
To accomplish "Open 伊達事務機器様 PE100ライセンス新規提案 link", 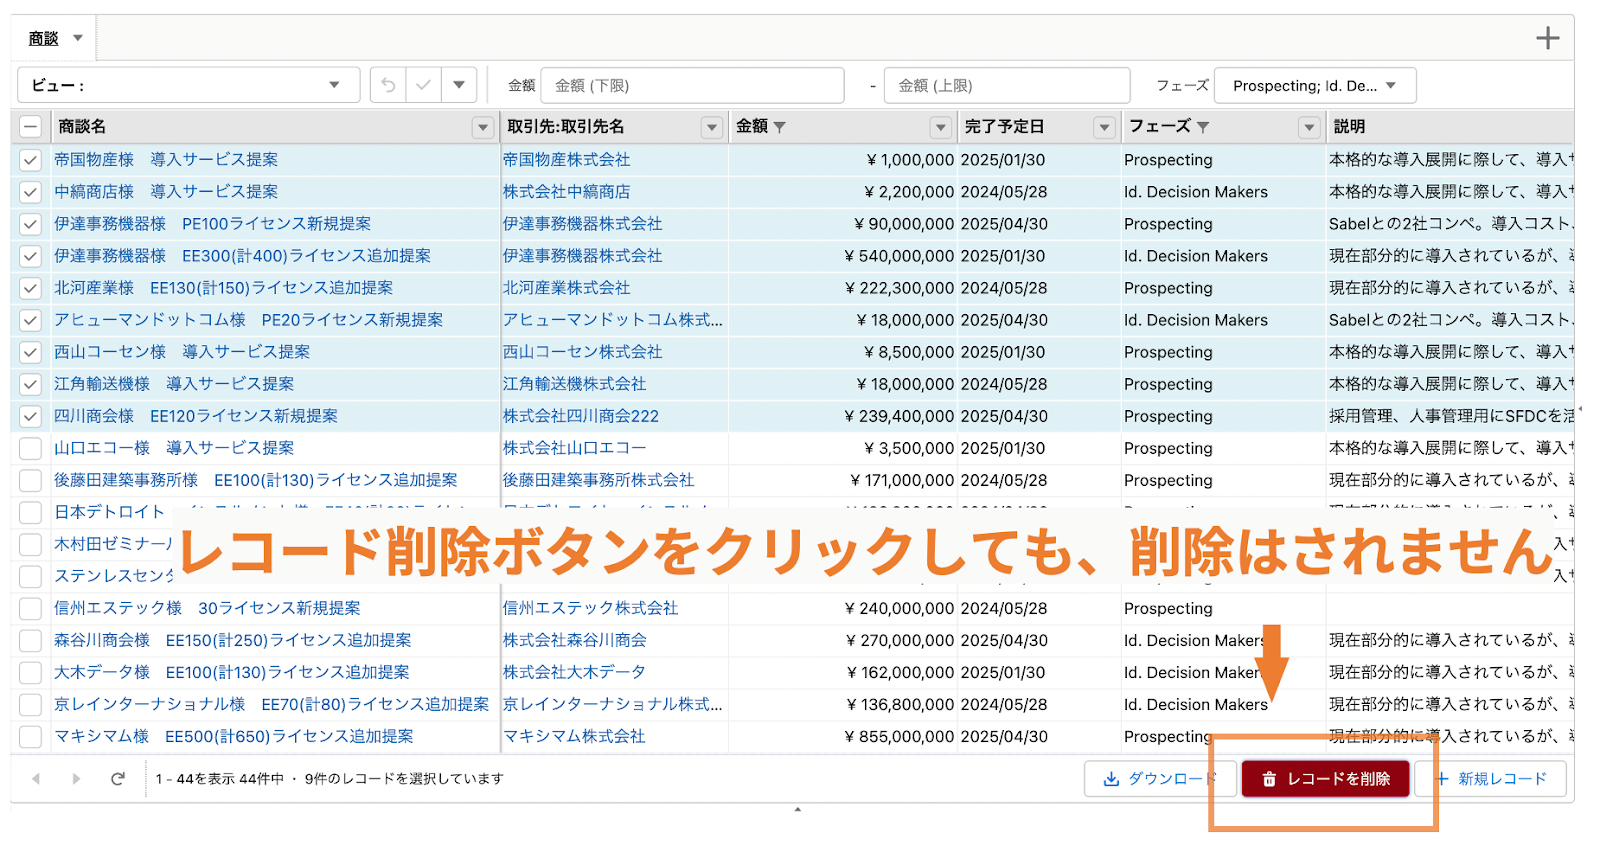I will click(x=212, y=224).
